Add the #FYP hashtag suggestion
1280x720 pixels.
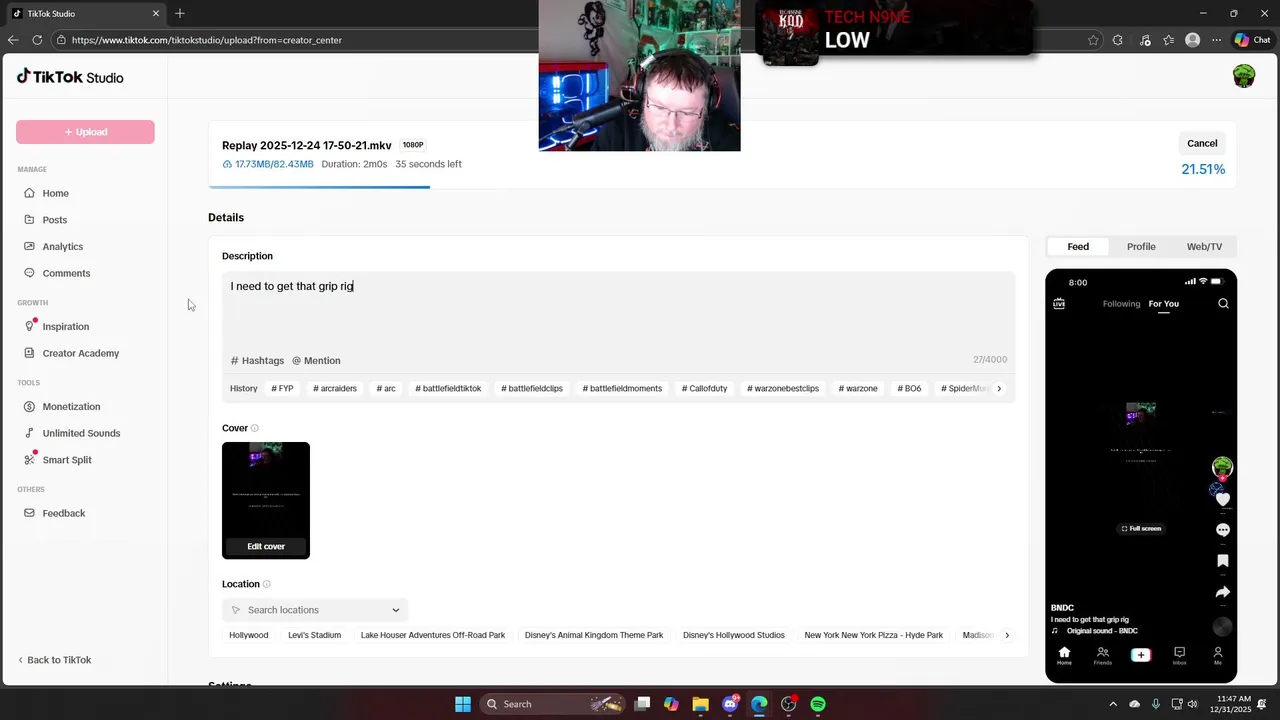[x=282, y=388]
